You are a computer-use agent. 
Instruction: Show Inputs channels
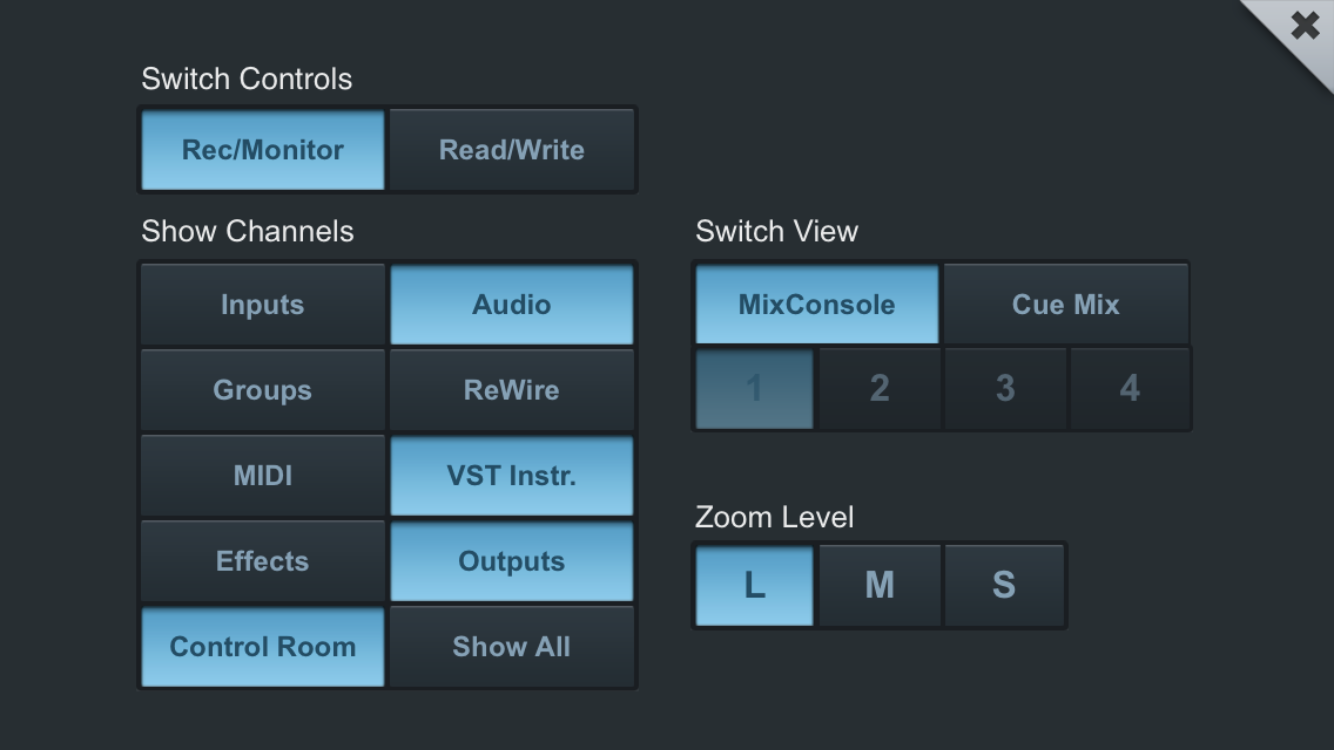point(262,305)
